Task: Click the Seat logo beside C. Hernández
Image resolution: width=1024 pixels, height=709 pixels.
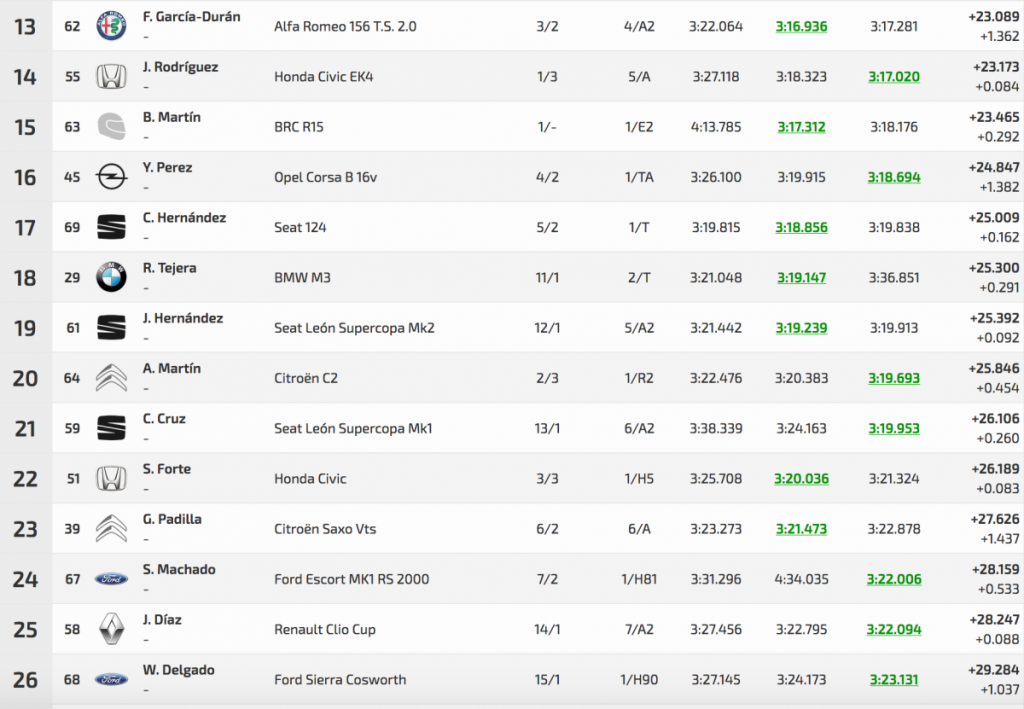Action: click(x=111, y=227)
